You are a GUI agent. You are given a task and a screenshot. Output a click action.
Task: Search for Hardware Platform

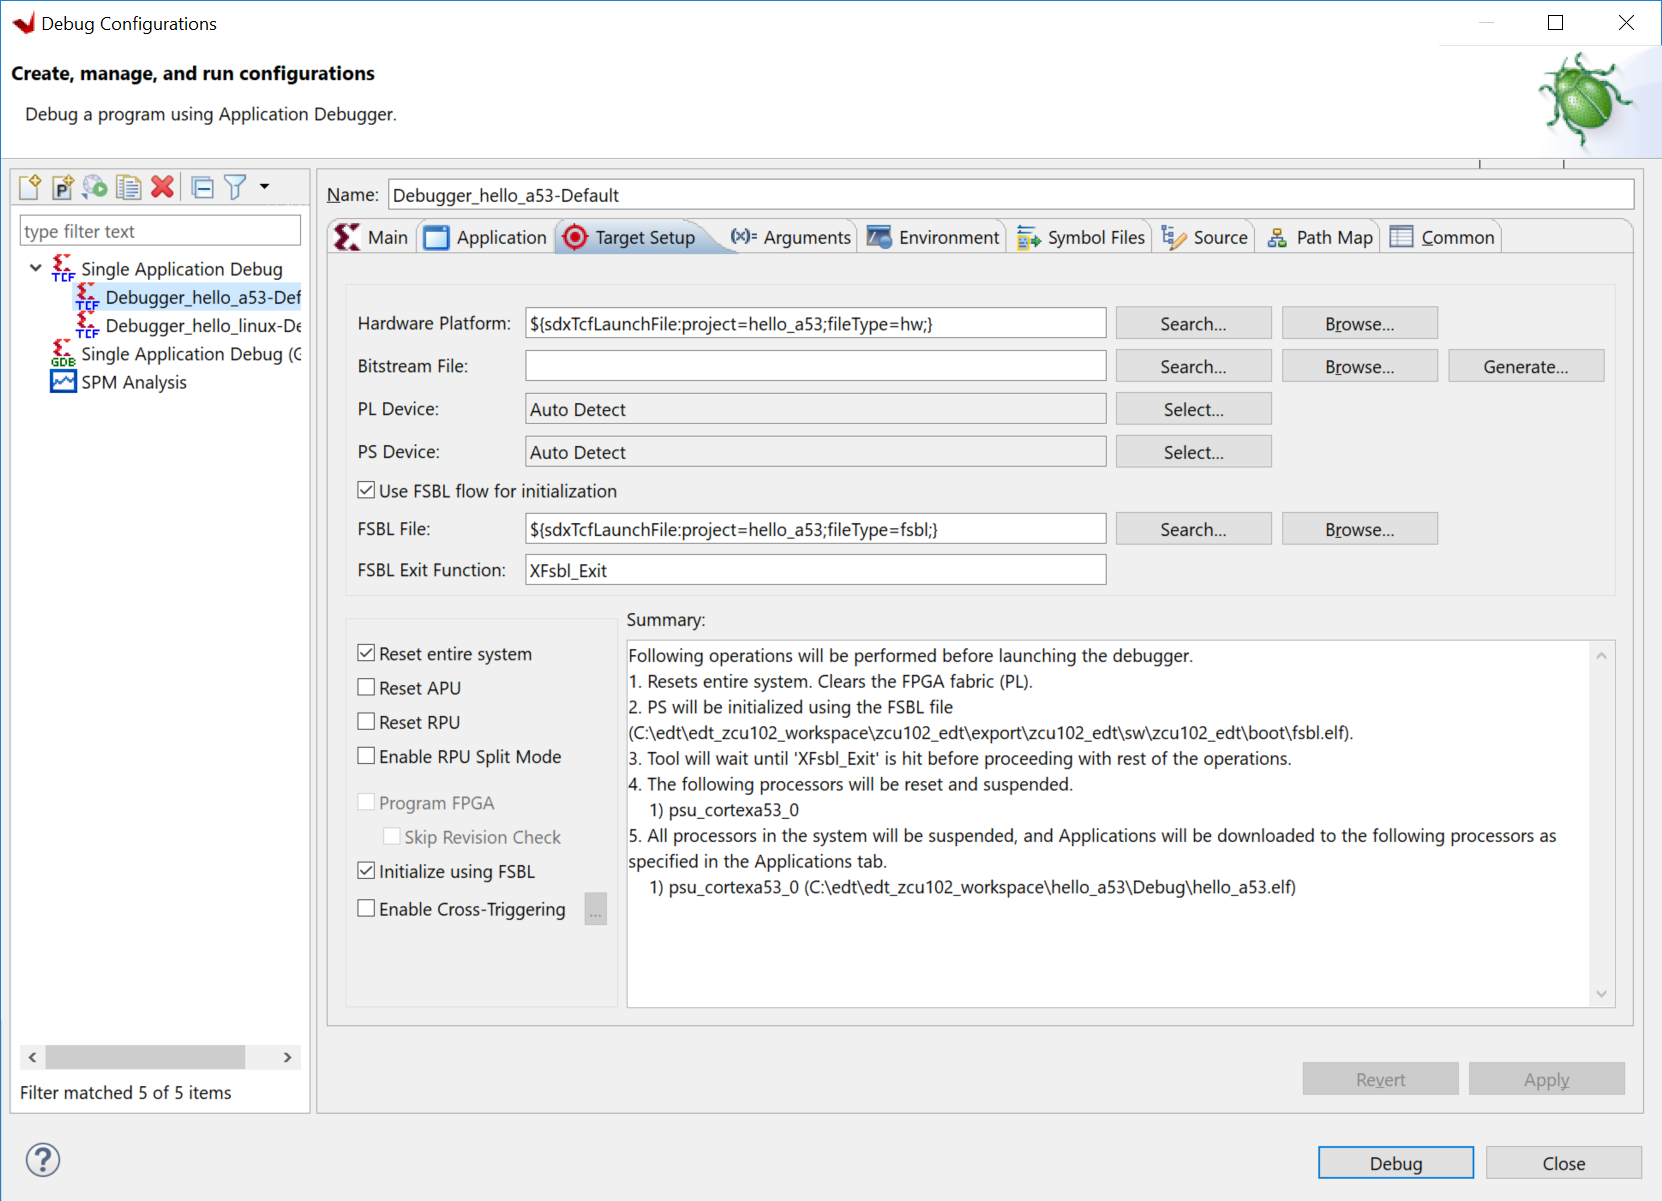[x=1193, y=323]
